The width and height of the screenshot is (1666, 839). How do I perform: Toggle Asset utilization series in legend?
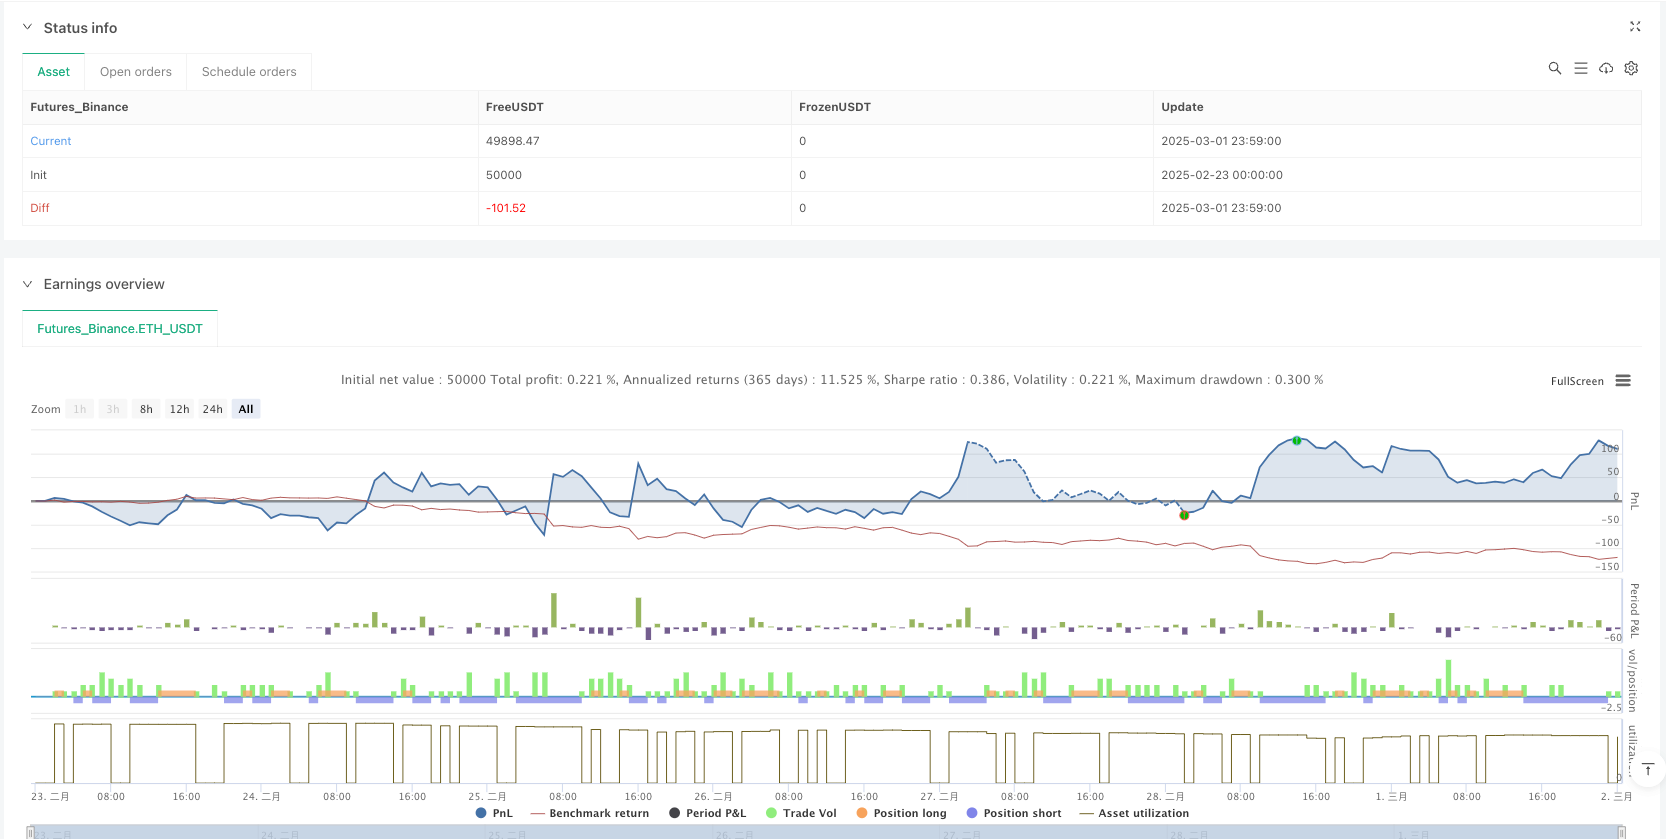click(1135, 813)
